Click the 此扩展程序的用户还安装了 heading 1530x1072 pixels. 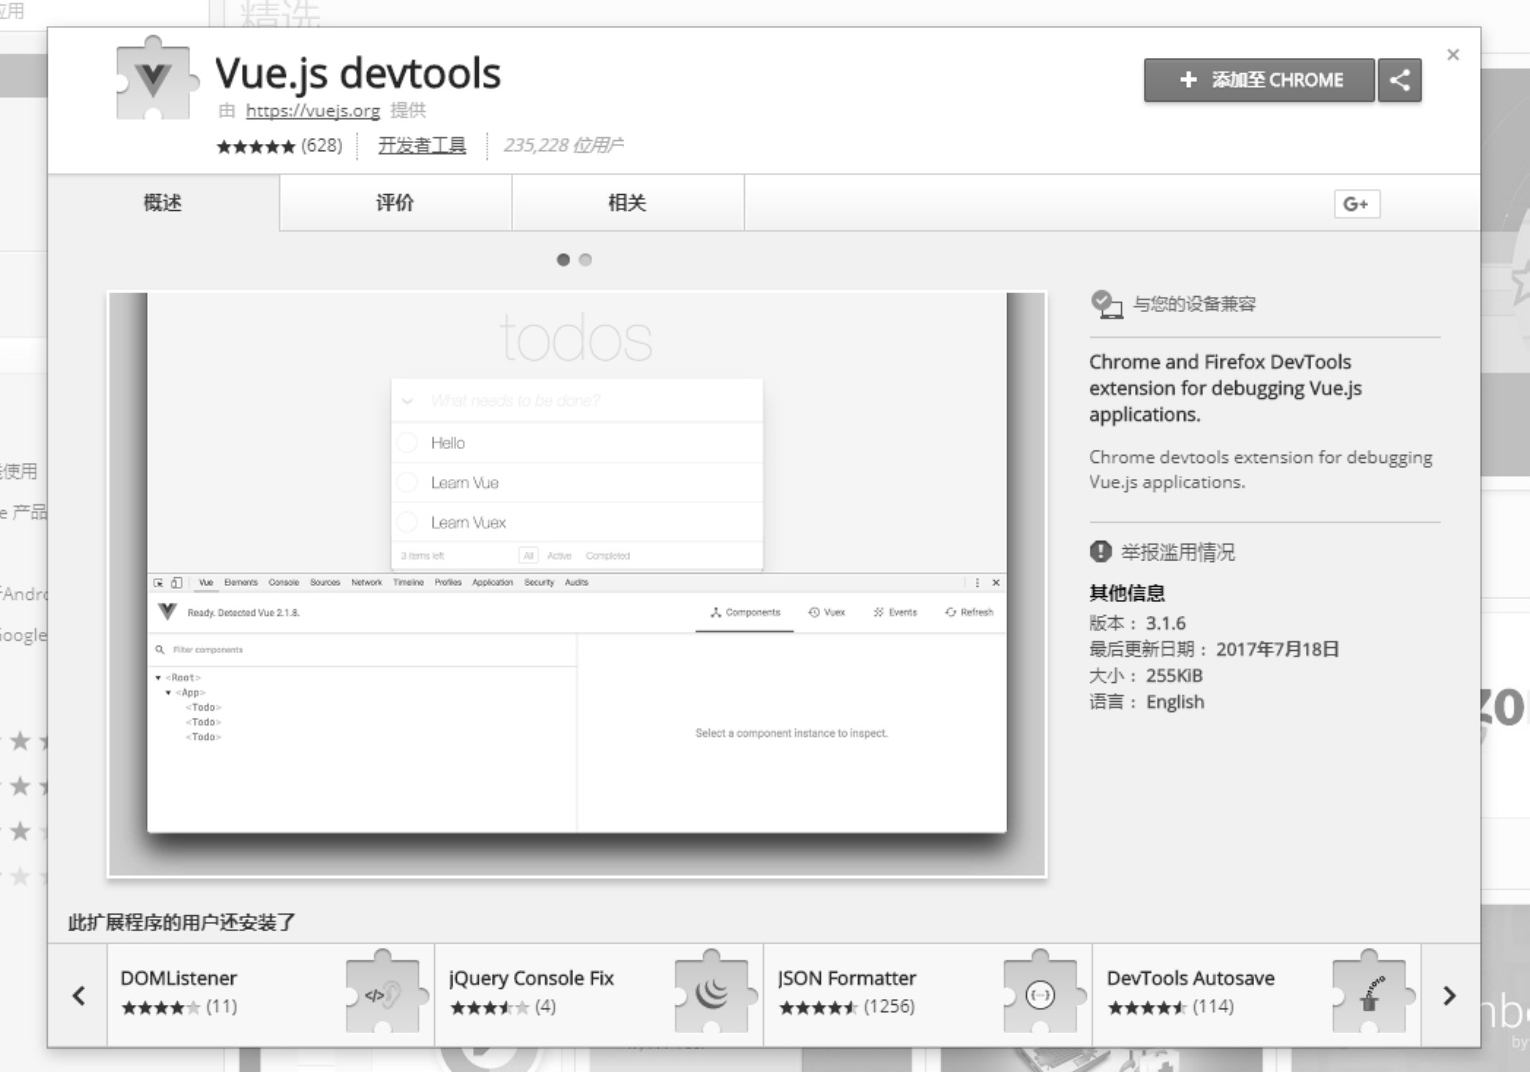(x=181, y=922)
